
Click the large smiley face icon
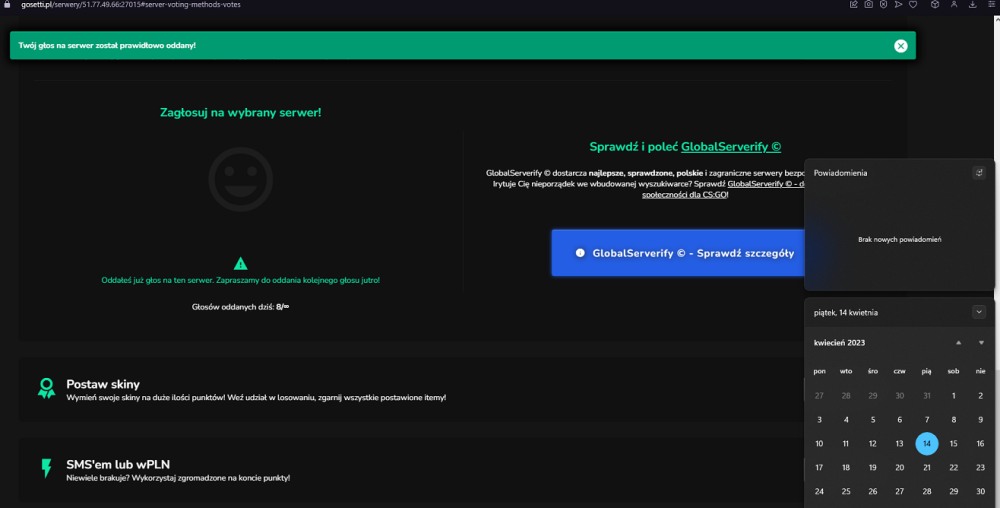click(x=240, y=180)
